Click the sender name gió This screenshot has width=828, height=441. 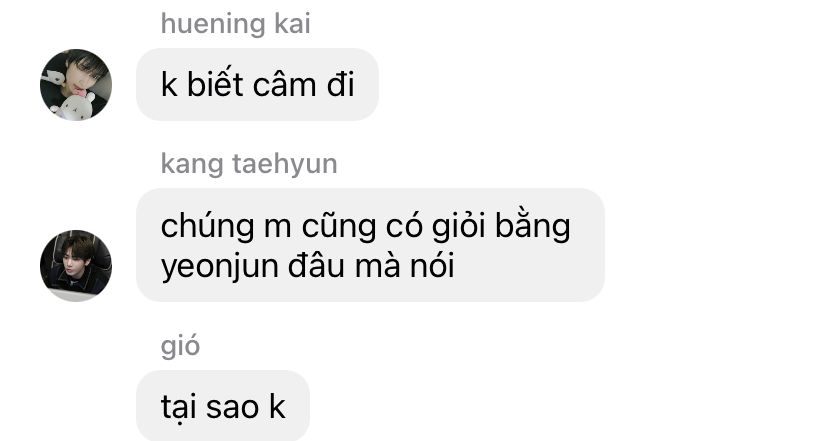click(180, 346)
